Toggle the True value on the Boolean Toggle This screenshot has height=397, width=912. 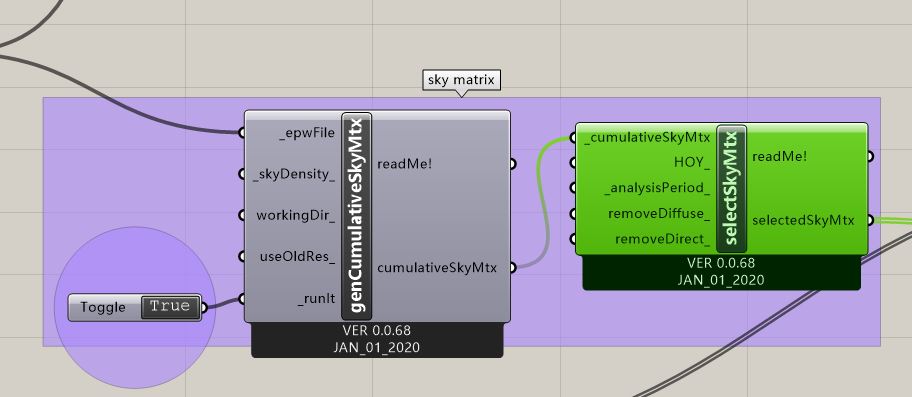(x=170, y=307)
